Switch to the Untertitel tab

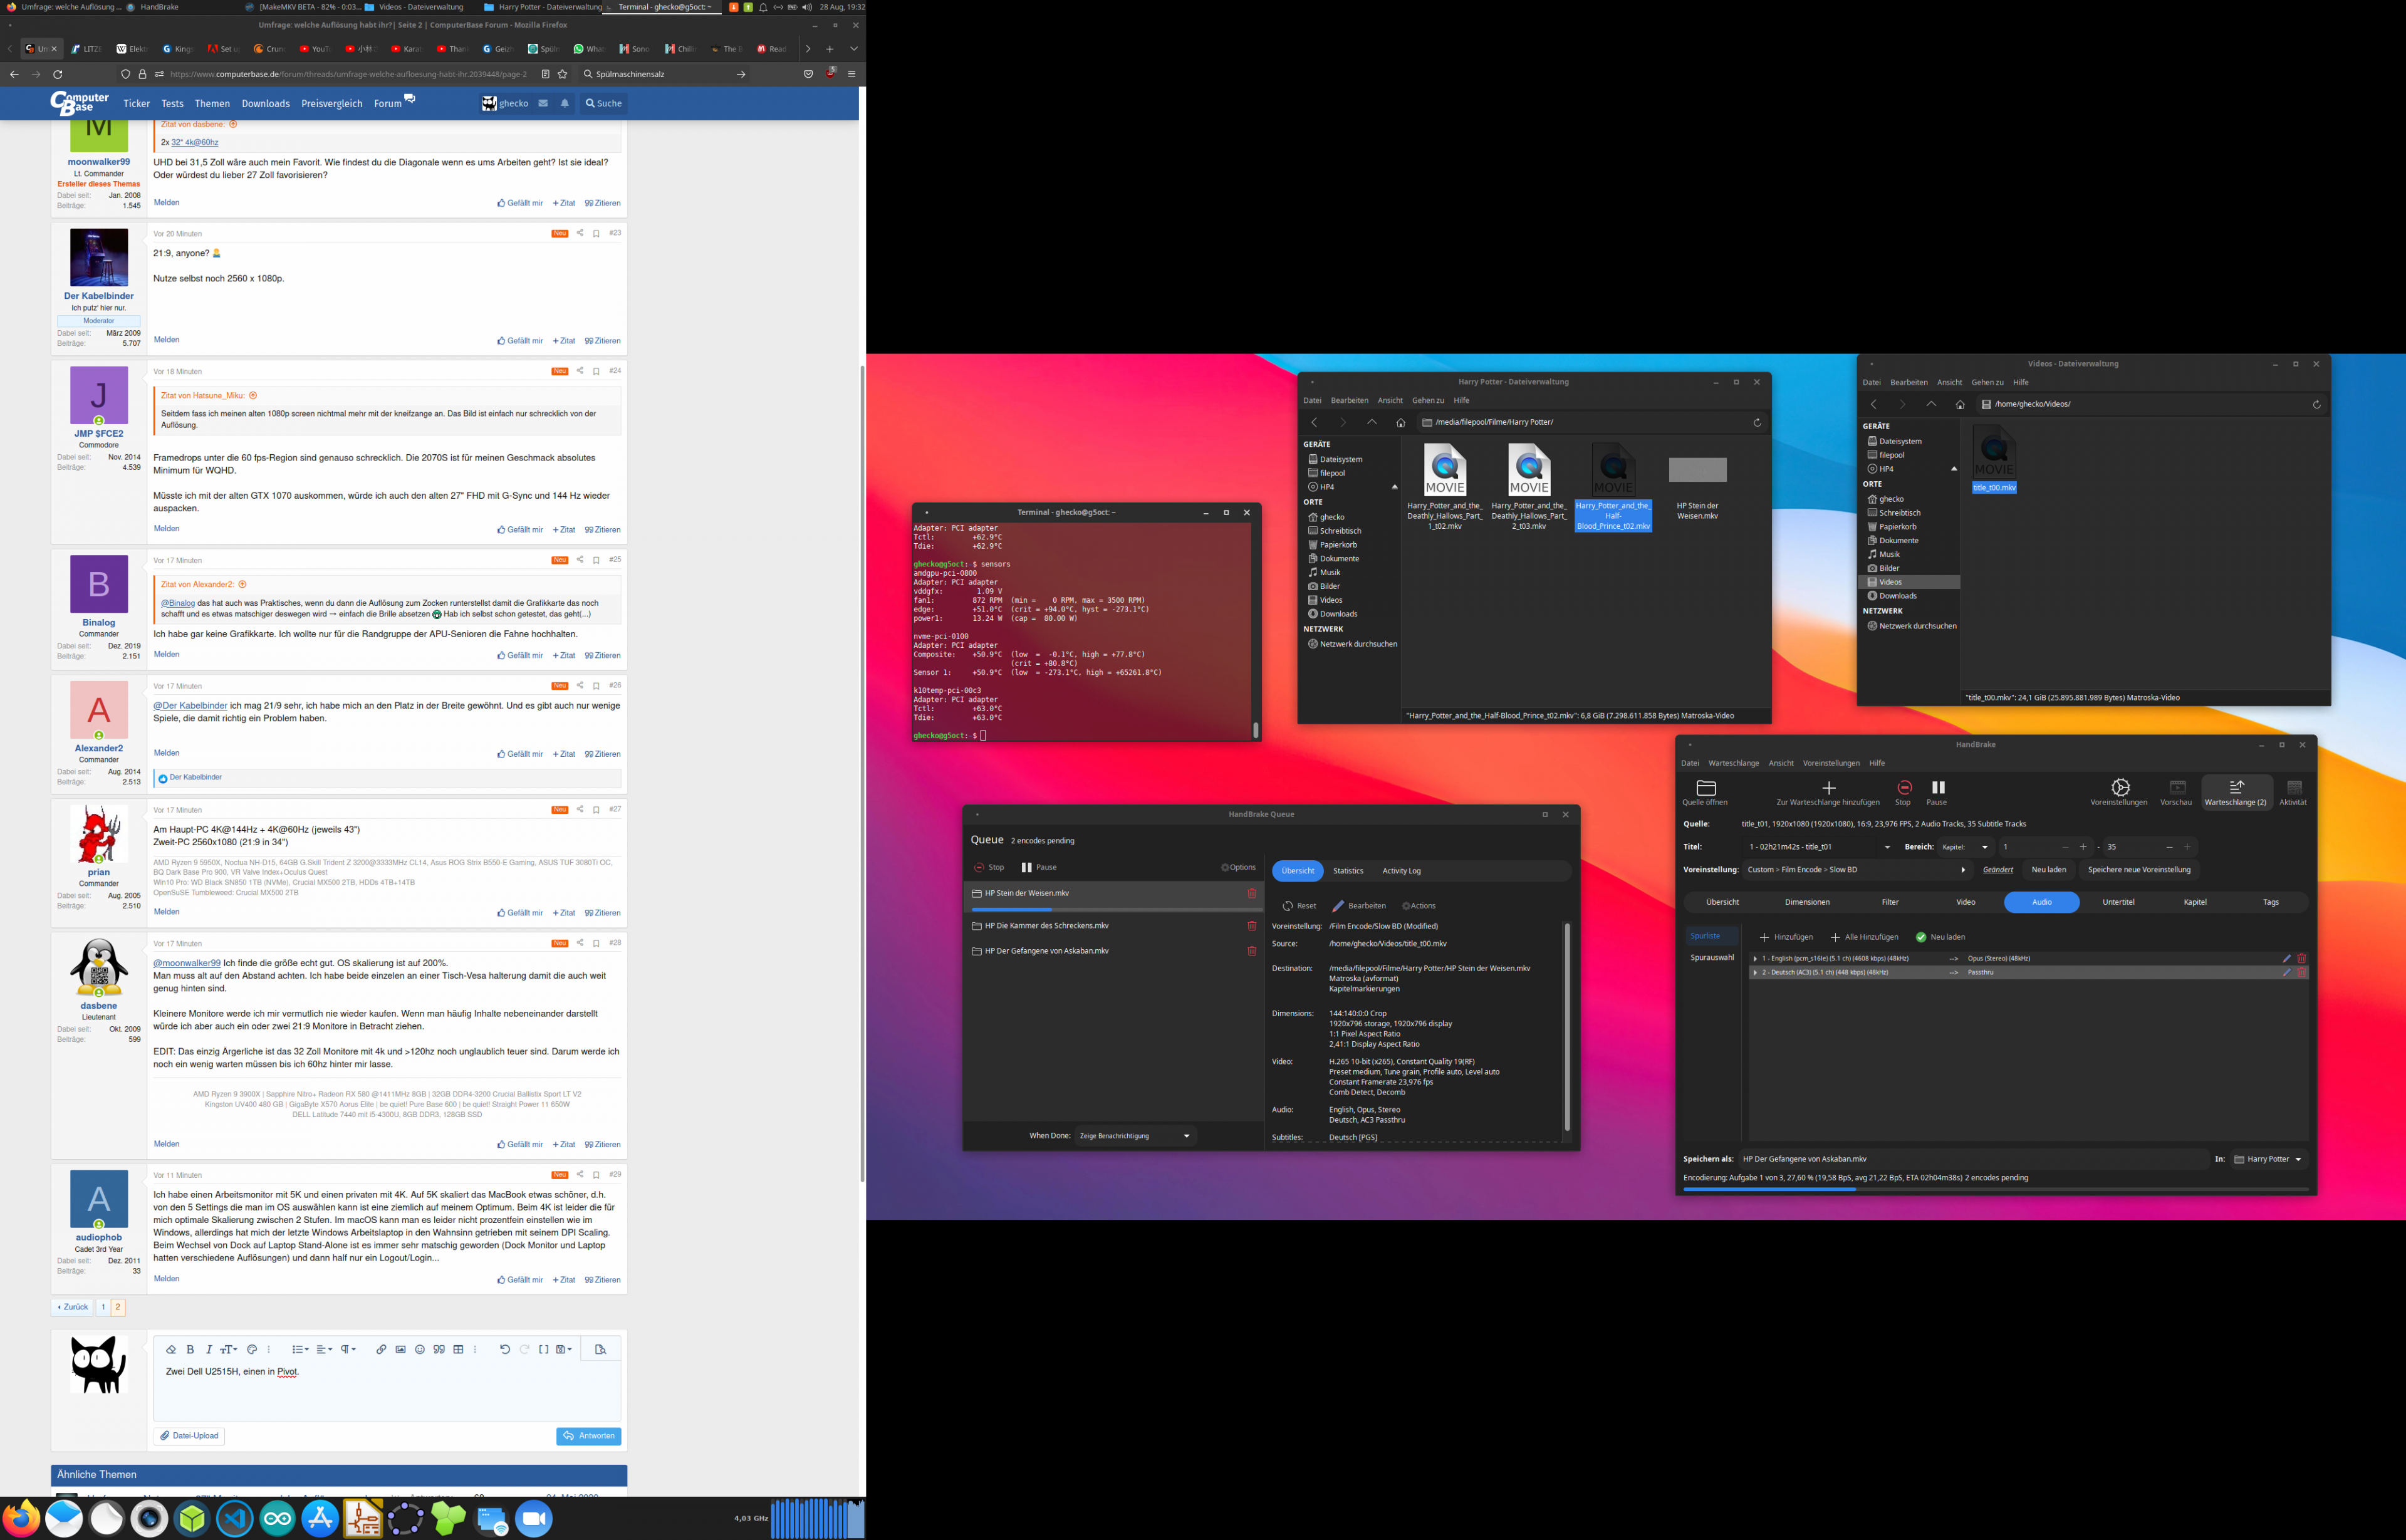(2118, 902)
